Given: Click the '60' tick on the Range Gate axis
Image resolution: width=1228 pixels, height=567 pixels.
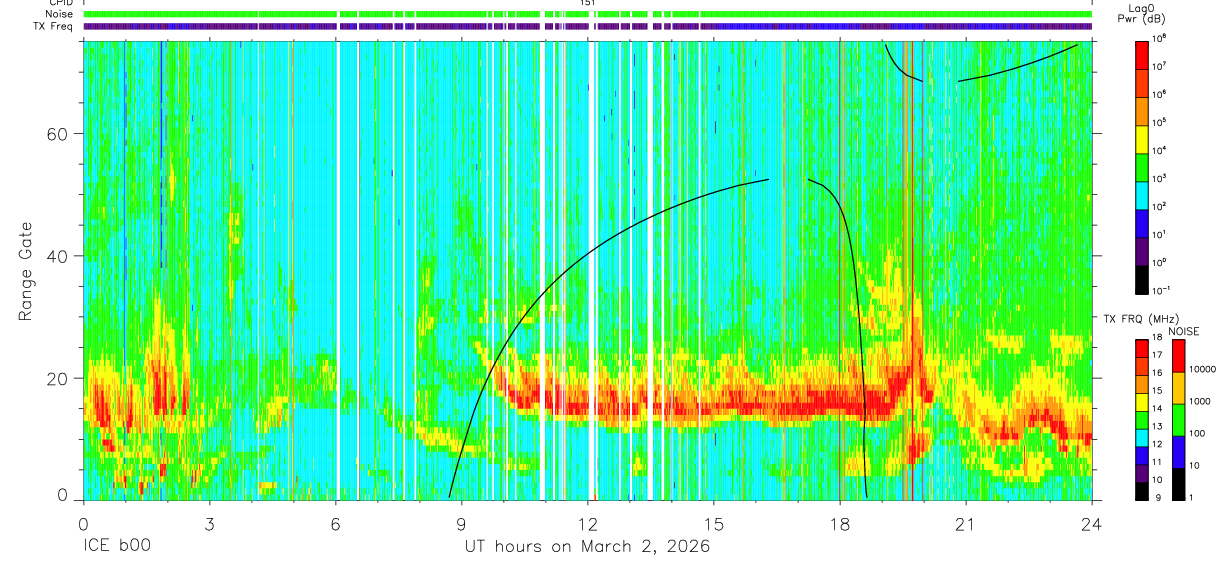Looking at the screenshot, I should coord(57,134).
